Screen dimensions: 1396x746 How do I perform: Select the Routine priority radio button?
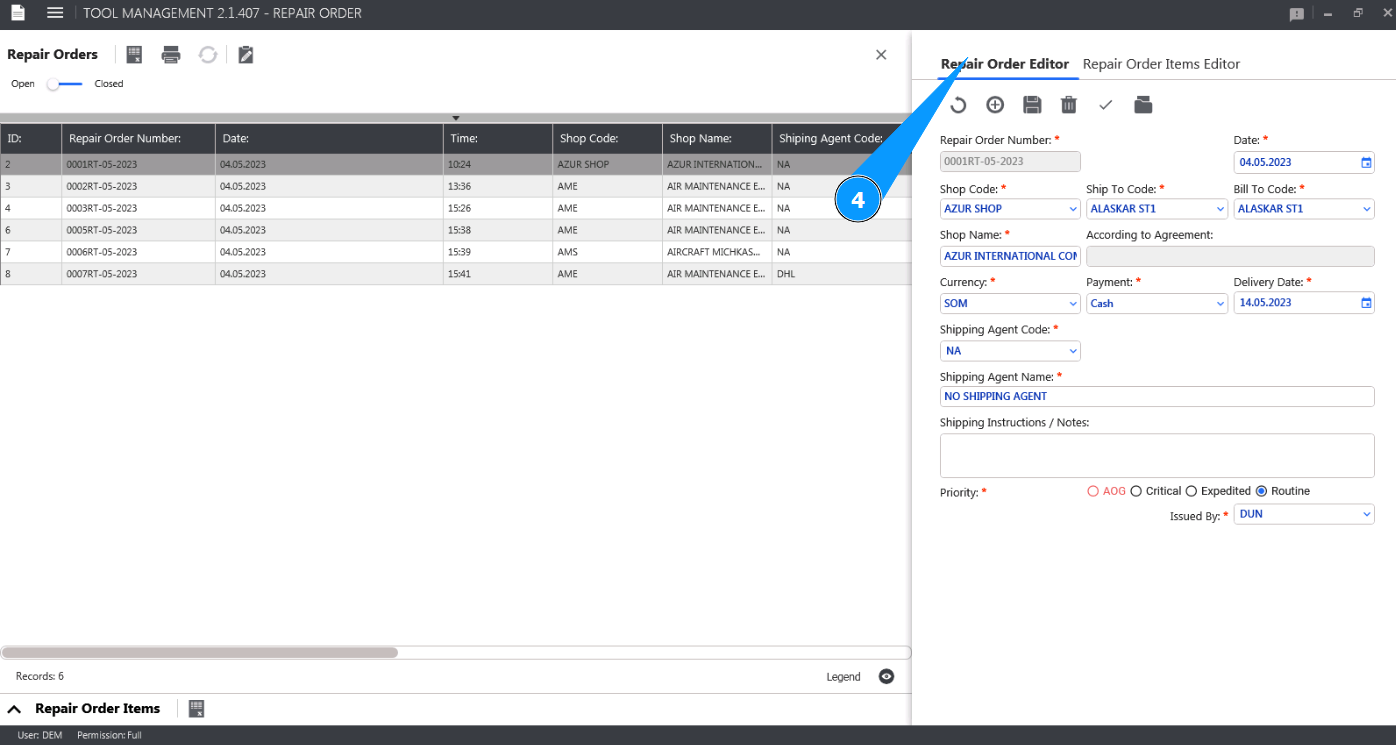(x=1261, y=491)
